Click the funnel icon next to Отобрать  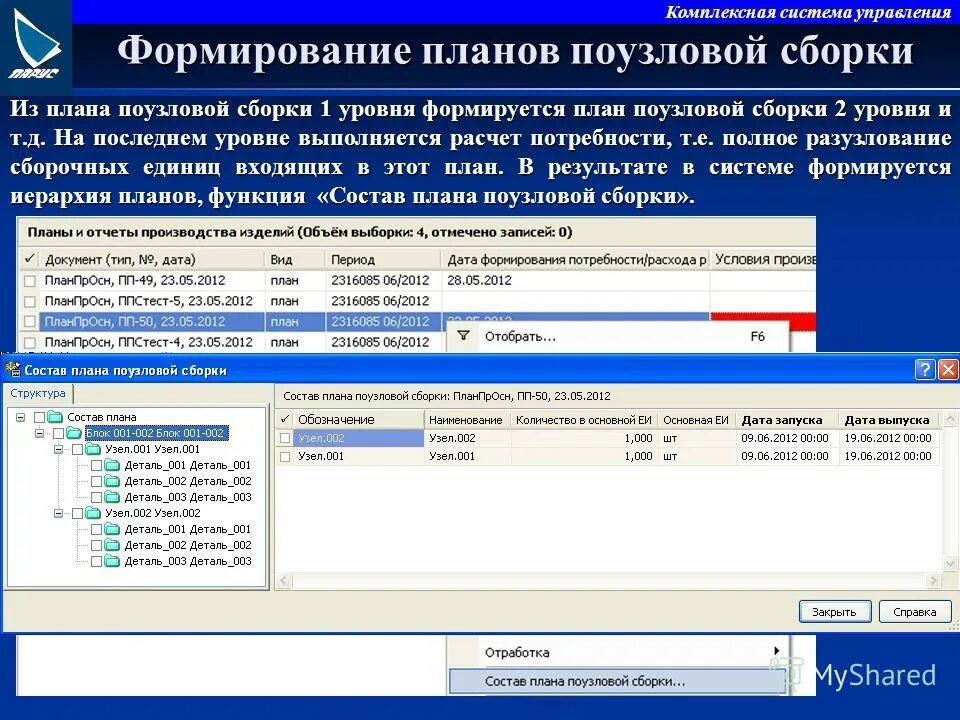(x=461, y=337)
